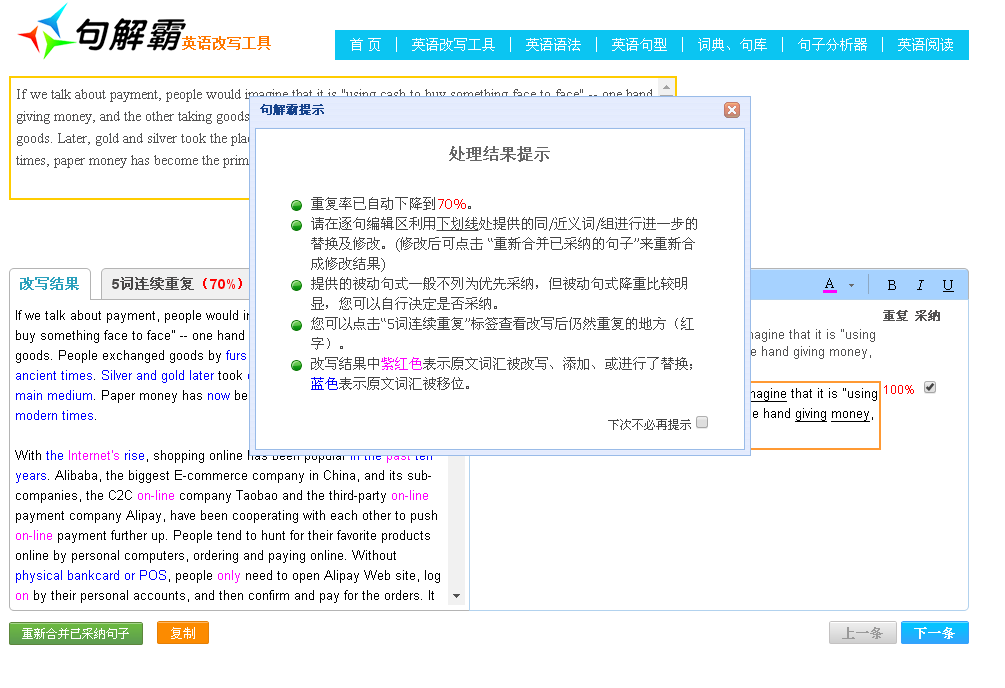This screenshot has height=688, width=1005.
Task: Open the font color dropdown arrow
Action: (851, 285)
